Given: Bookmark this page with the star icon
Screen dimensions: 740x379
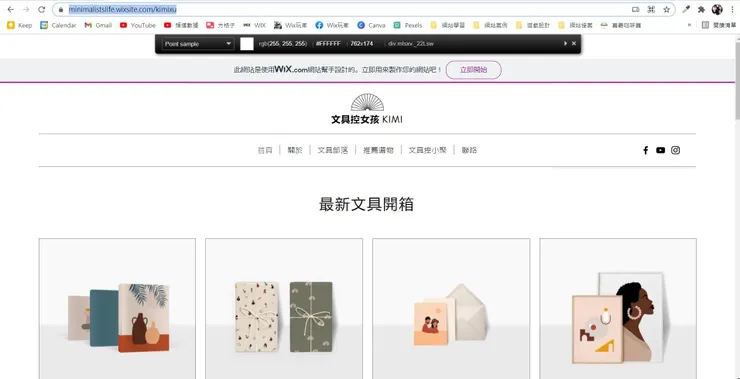Looking at the screenshot, I should point(666,9).
